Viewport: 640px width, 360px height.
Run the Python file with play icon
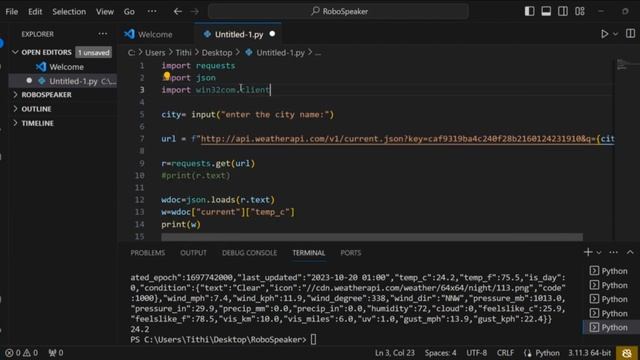pyautogui.click(x=604, y=34)
